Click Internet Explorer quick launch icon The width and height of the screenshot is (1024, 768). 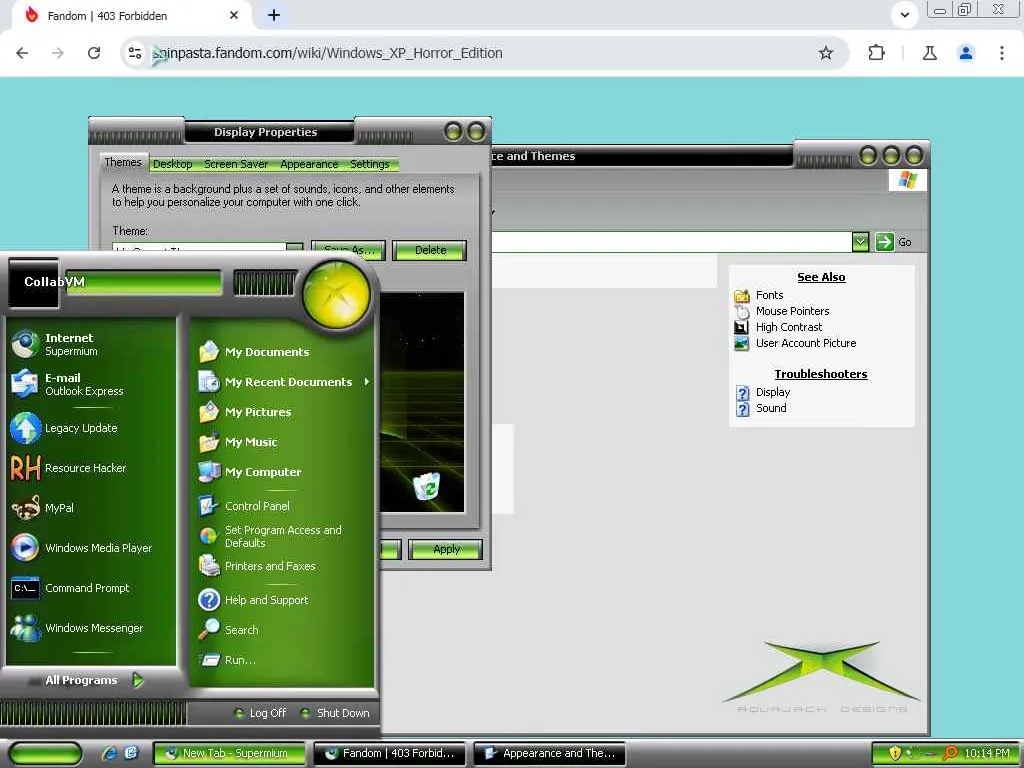[x=108, y=754]
